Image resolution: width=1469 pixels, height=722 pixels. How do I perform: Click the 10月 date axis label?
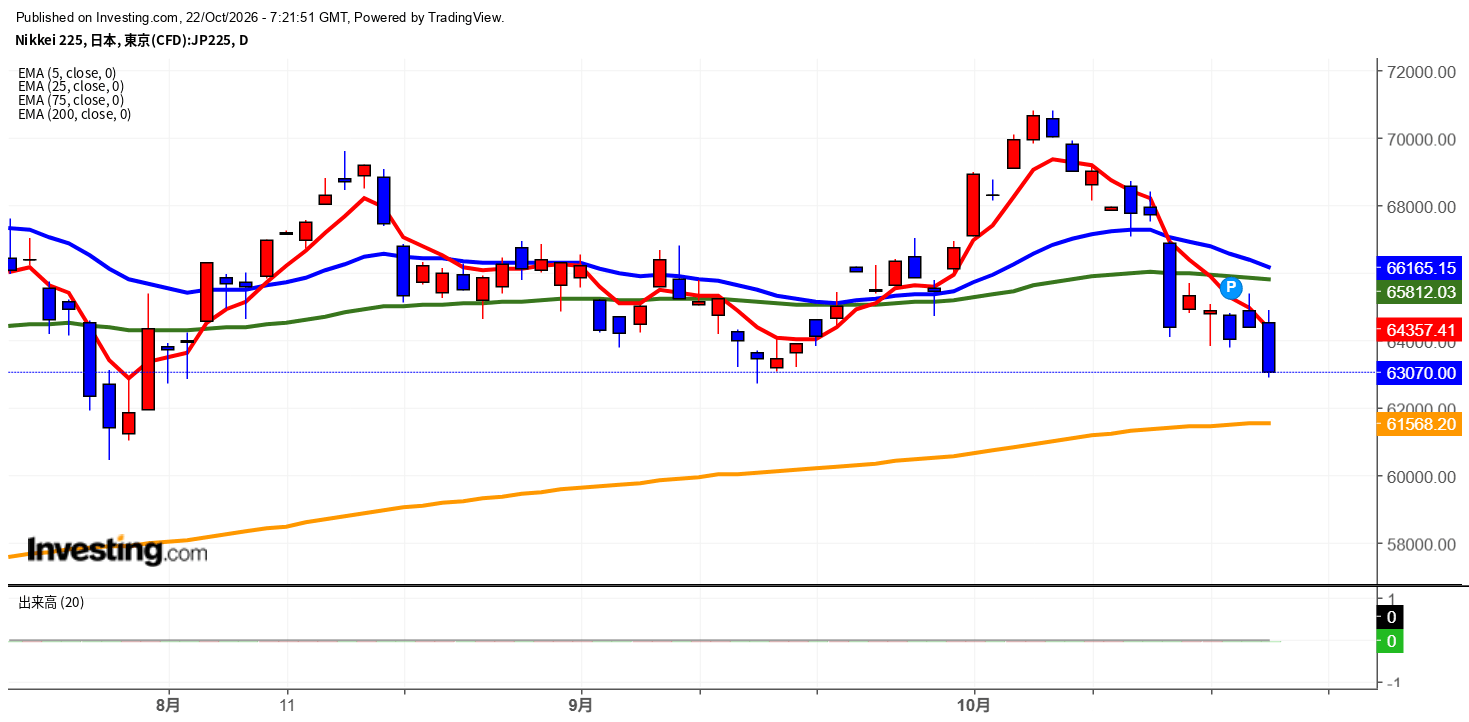pyautogui.click(x=974, y=704)
